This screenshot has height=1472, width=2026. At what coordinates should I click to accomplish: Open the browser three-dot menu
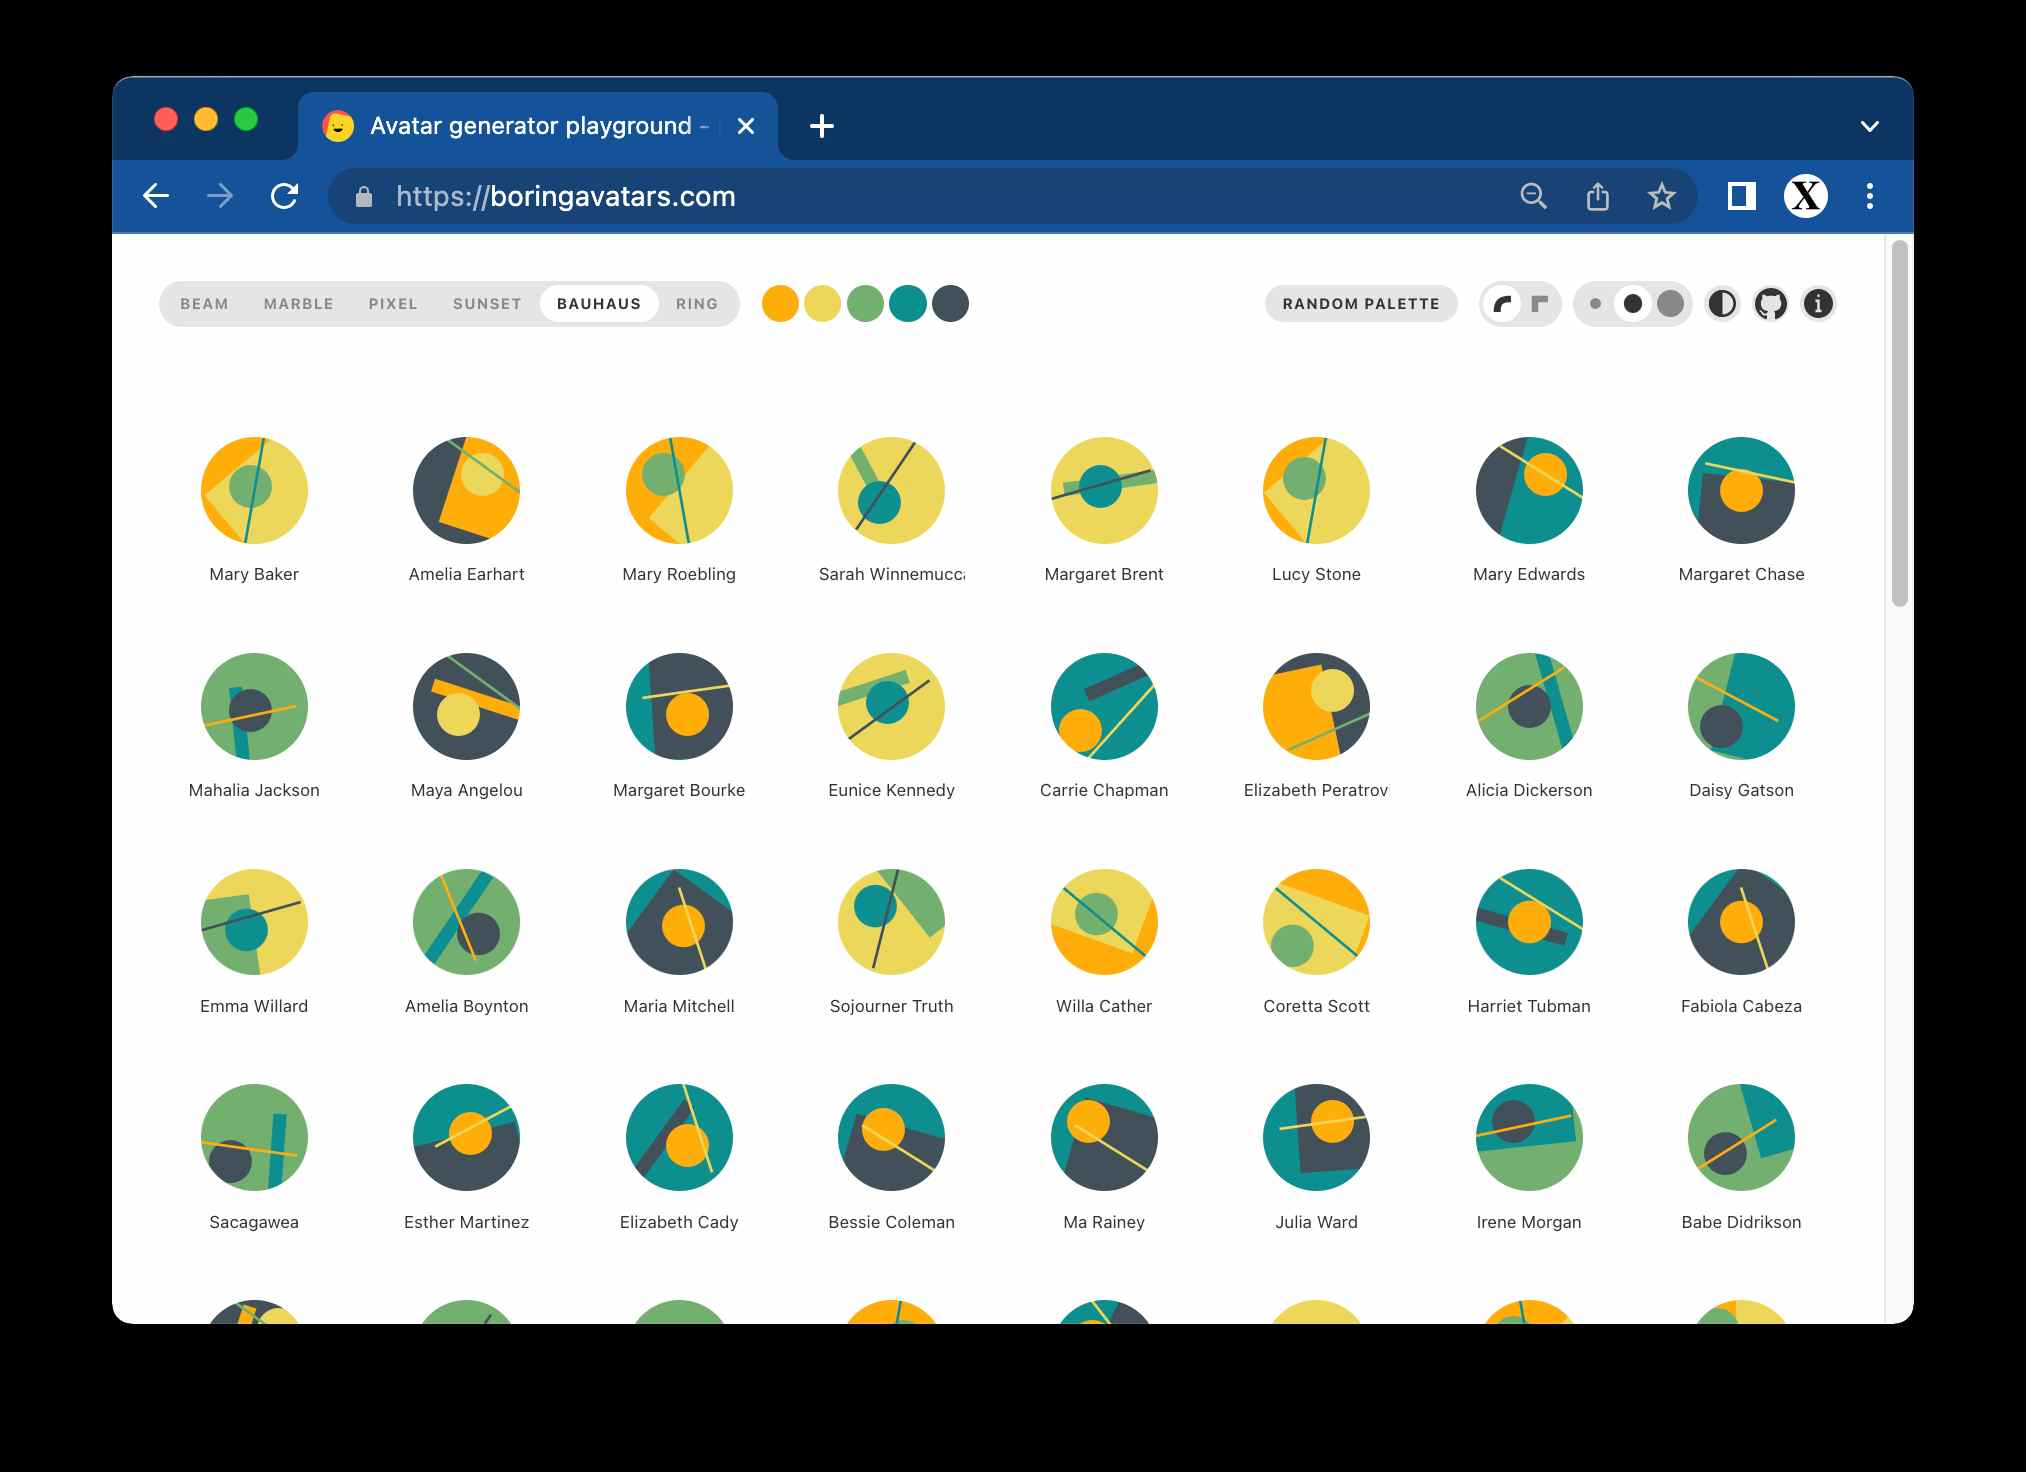tap(1869, 197)
